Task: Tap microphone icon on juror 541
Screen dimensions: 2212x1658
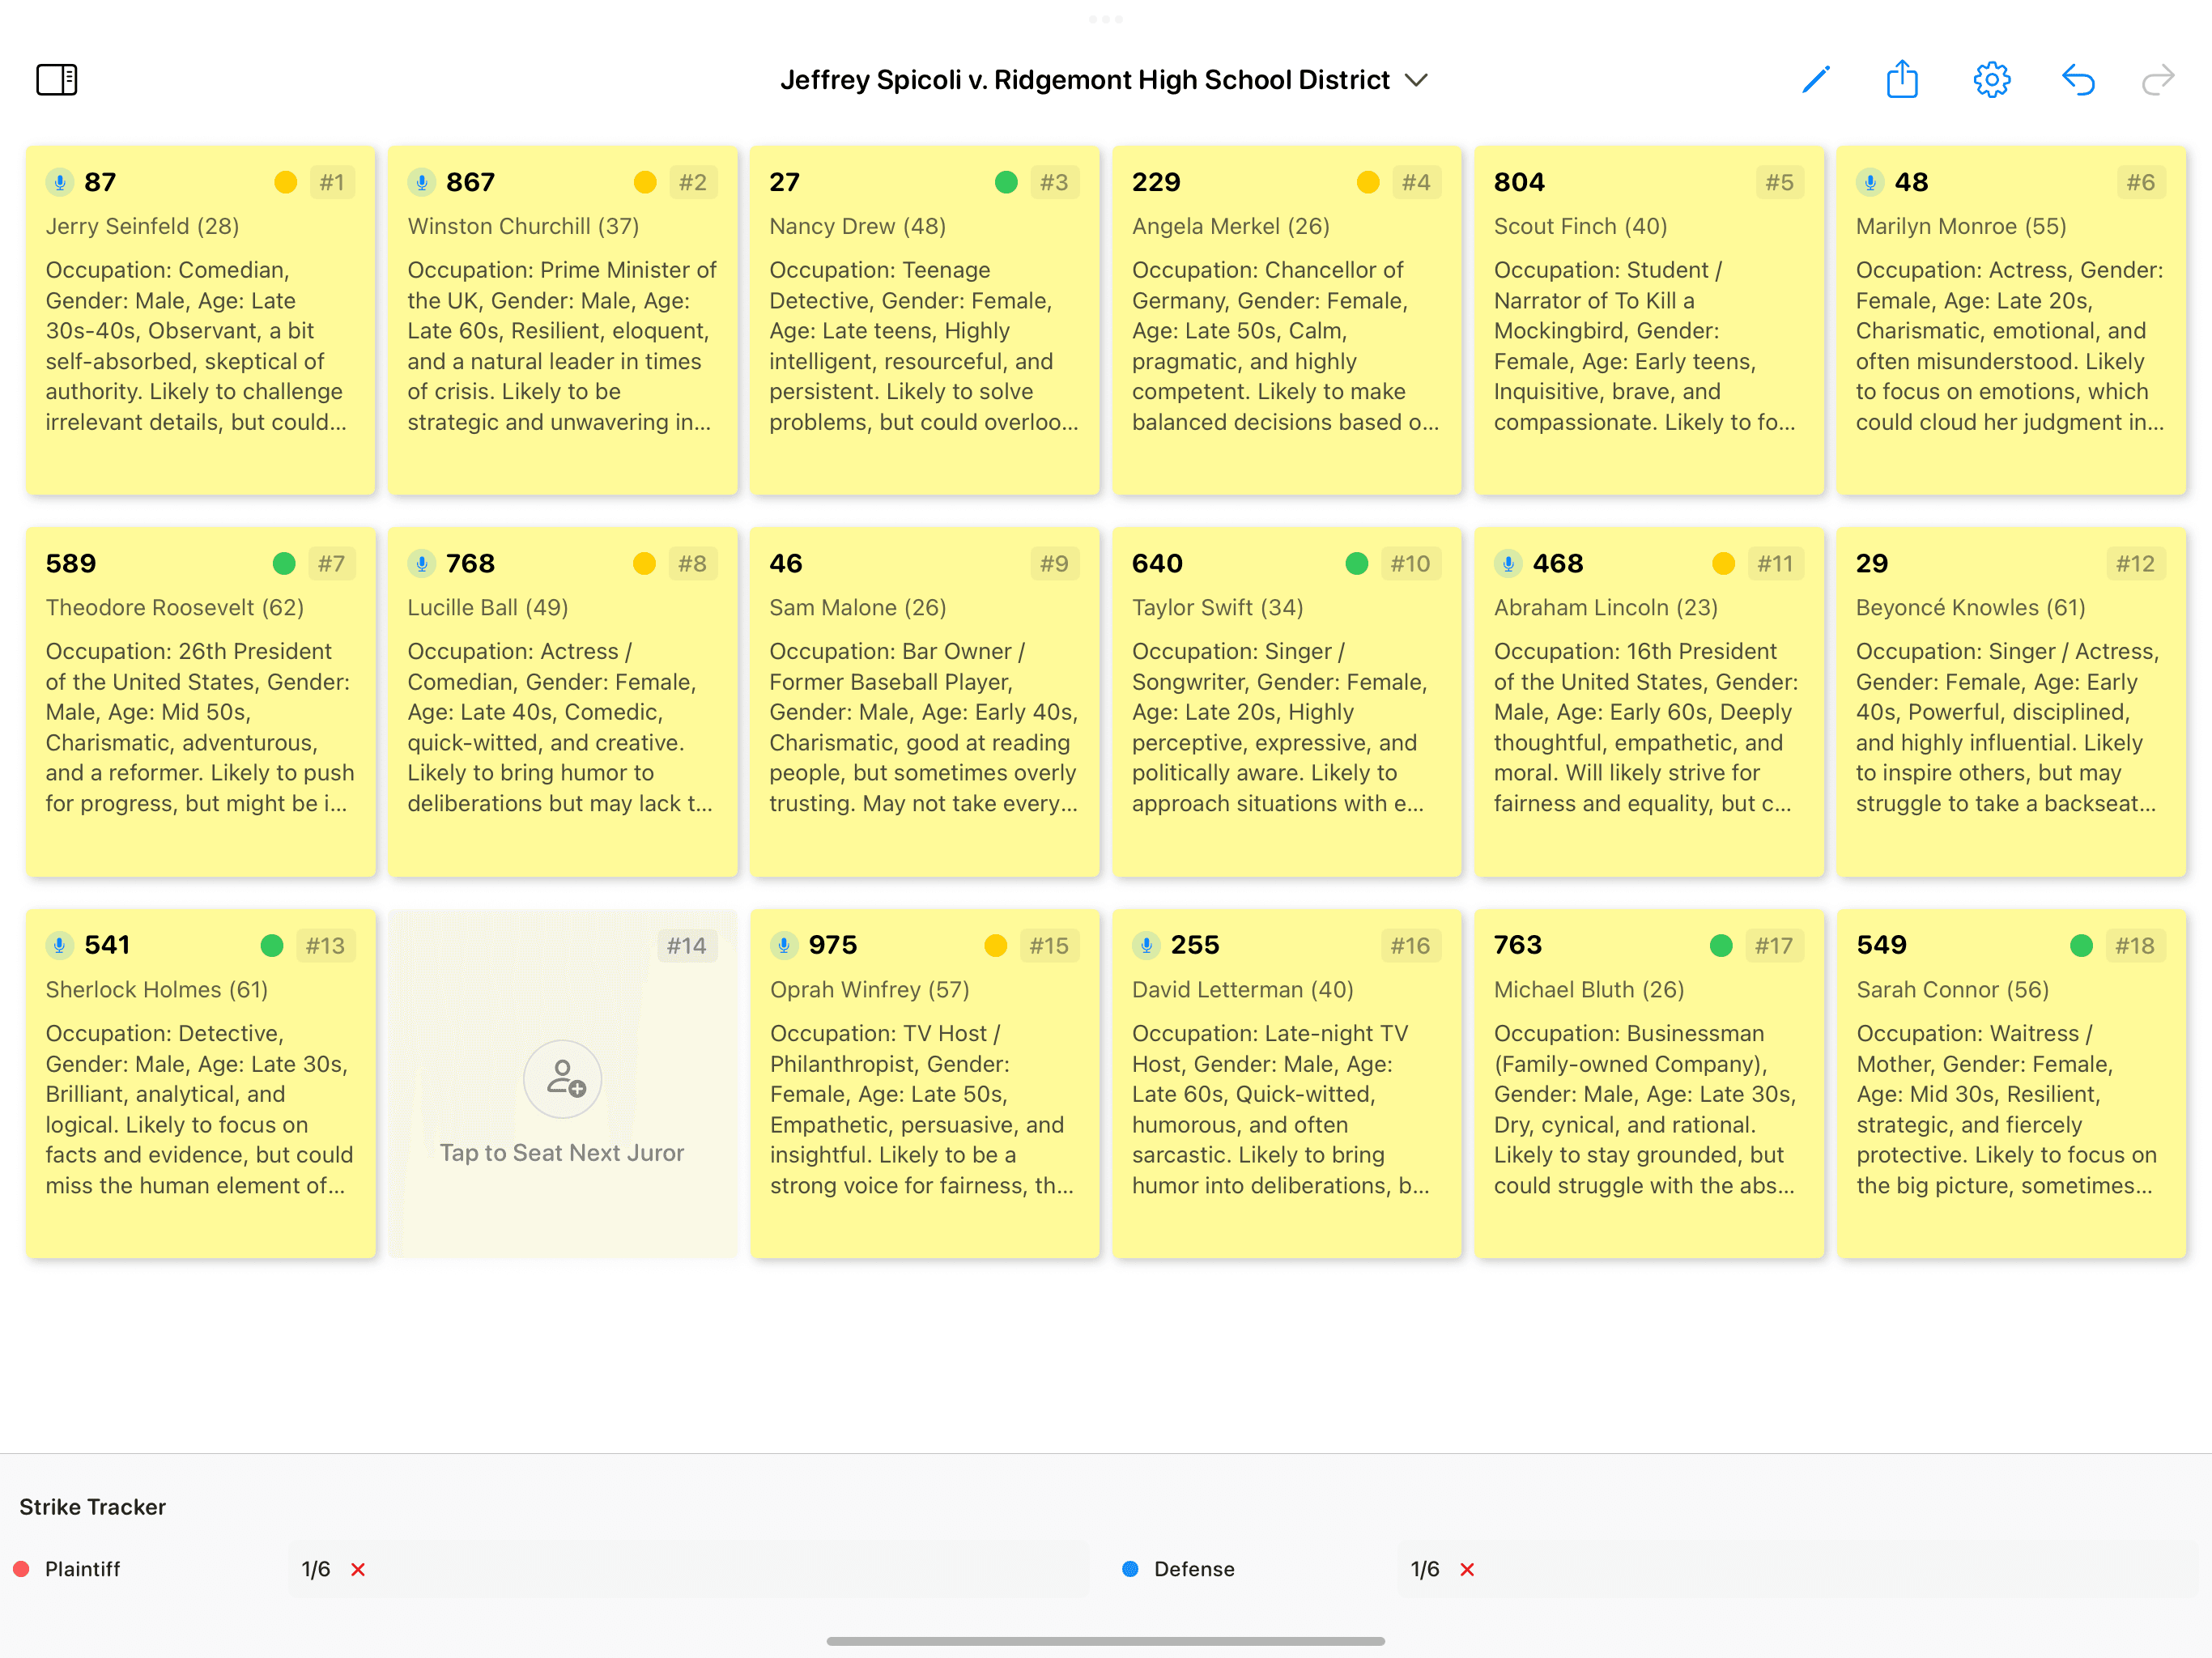Action: tap(60, 945)
